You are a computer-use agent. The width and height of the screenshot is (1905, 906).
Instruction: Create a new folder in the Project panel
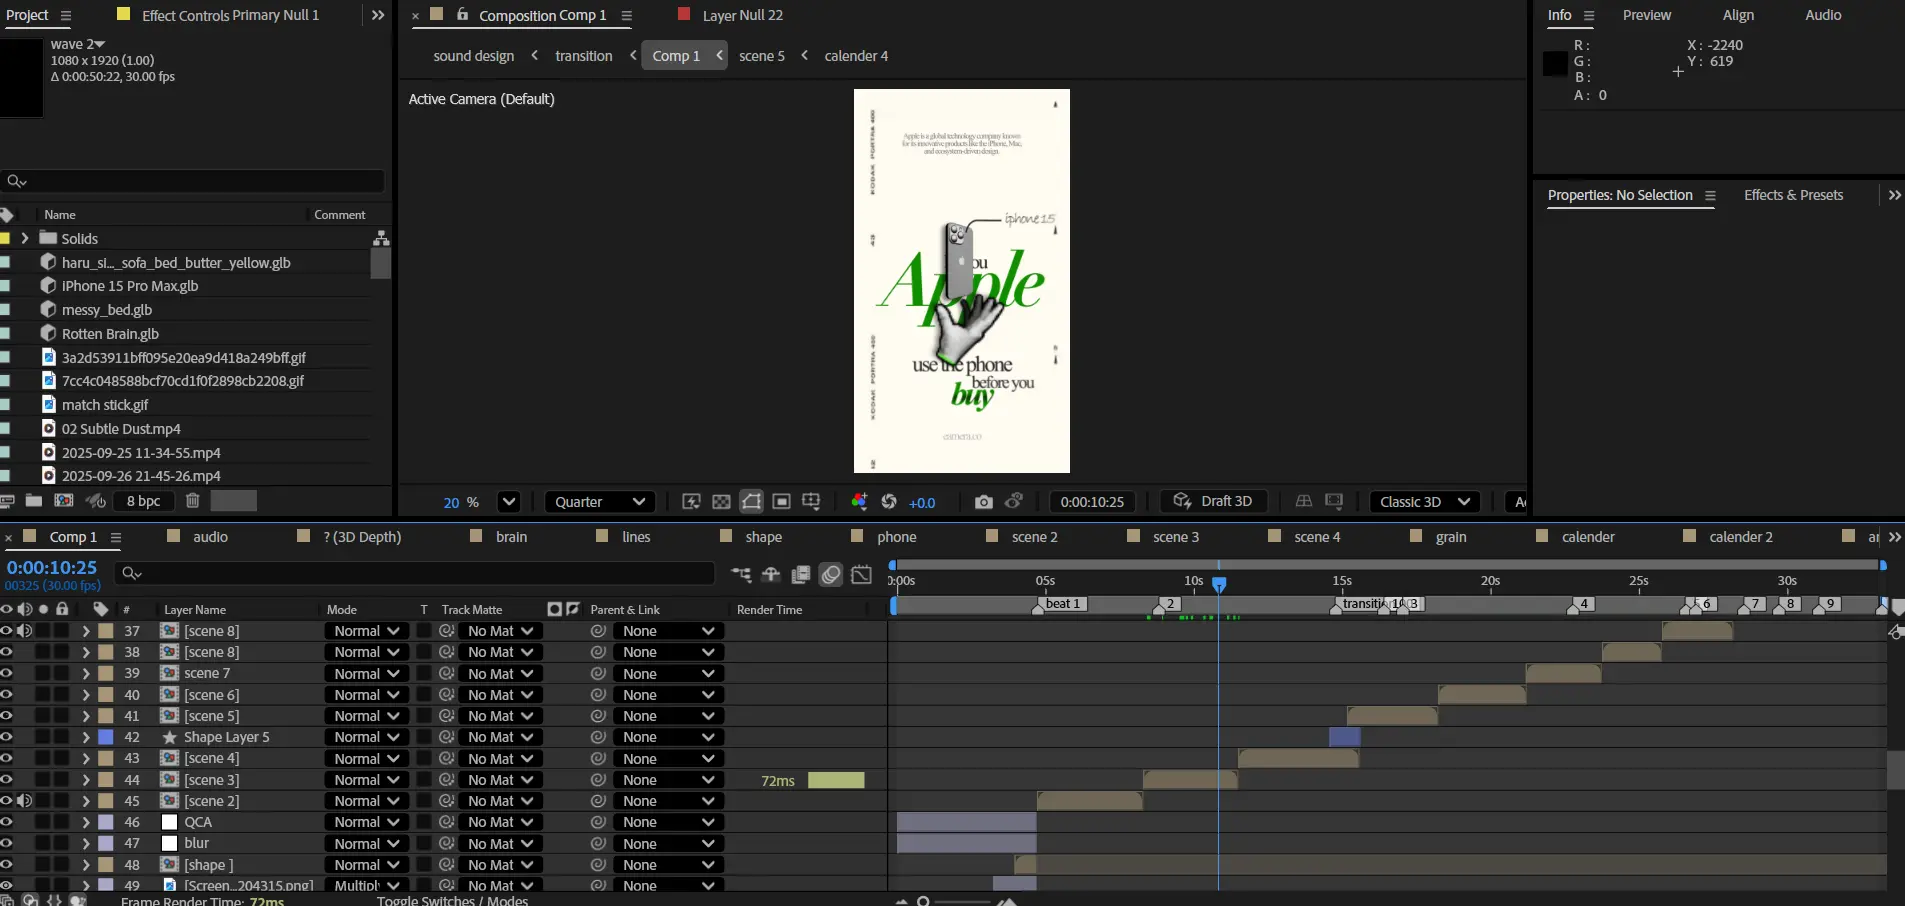[x=34, y=501]
